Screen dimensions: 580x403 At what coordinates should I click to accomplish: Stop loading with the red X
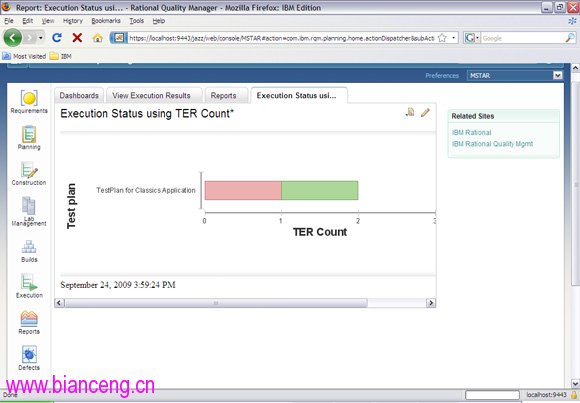pos(77,38)
